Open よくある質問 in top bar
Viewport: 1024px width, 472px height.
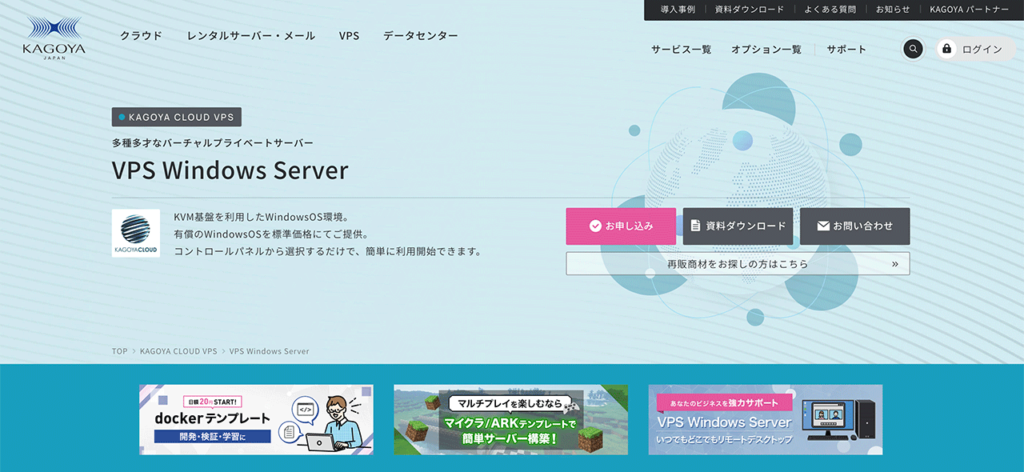pyautogui.click(x=830, y=9)
